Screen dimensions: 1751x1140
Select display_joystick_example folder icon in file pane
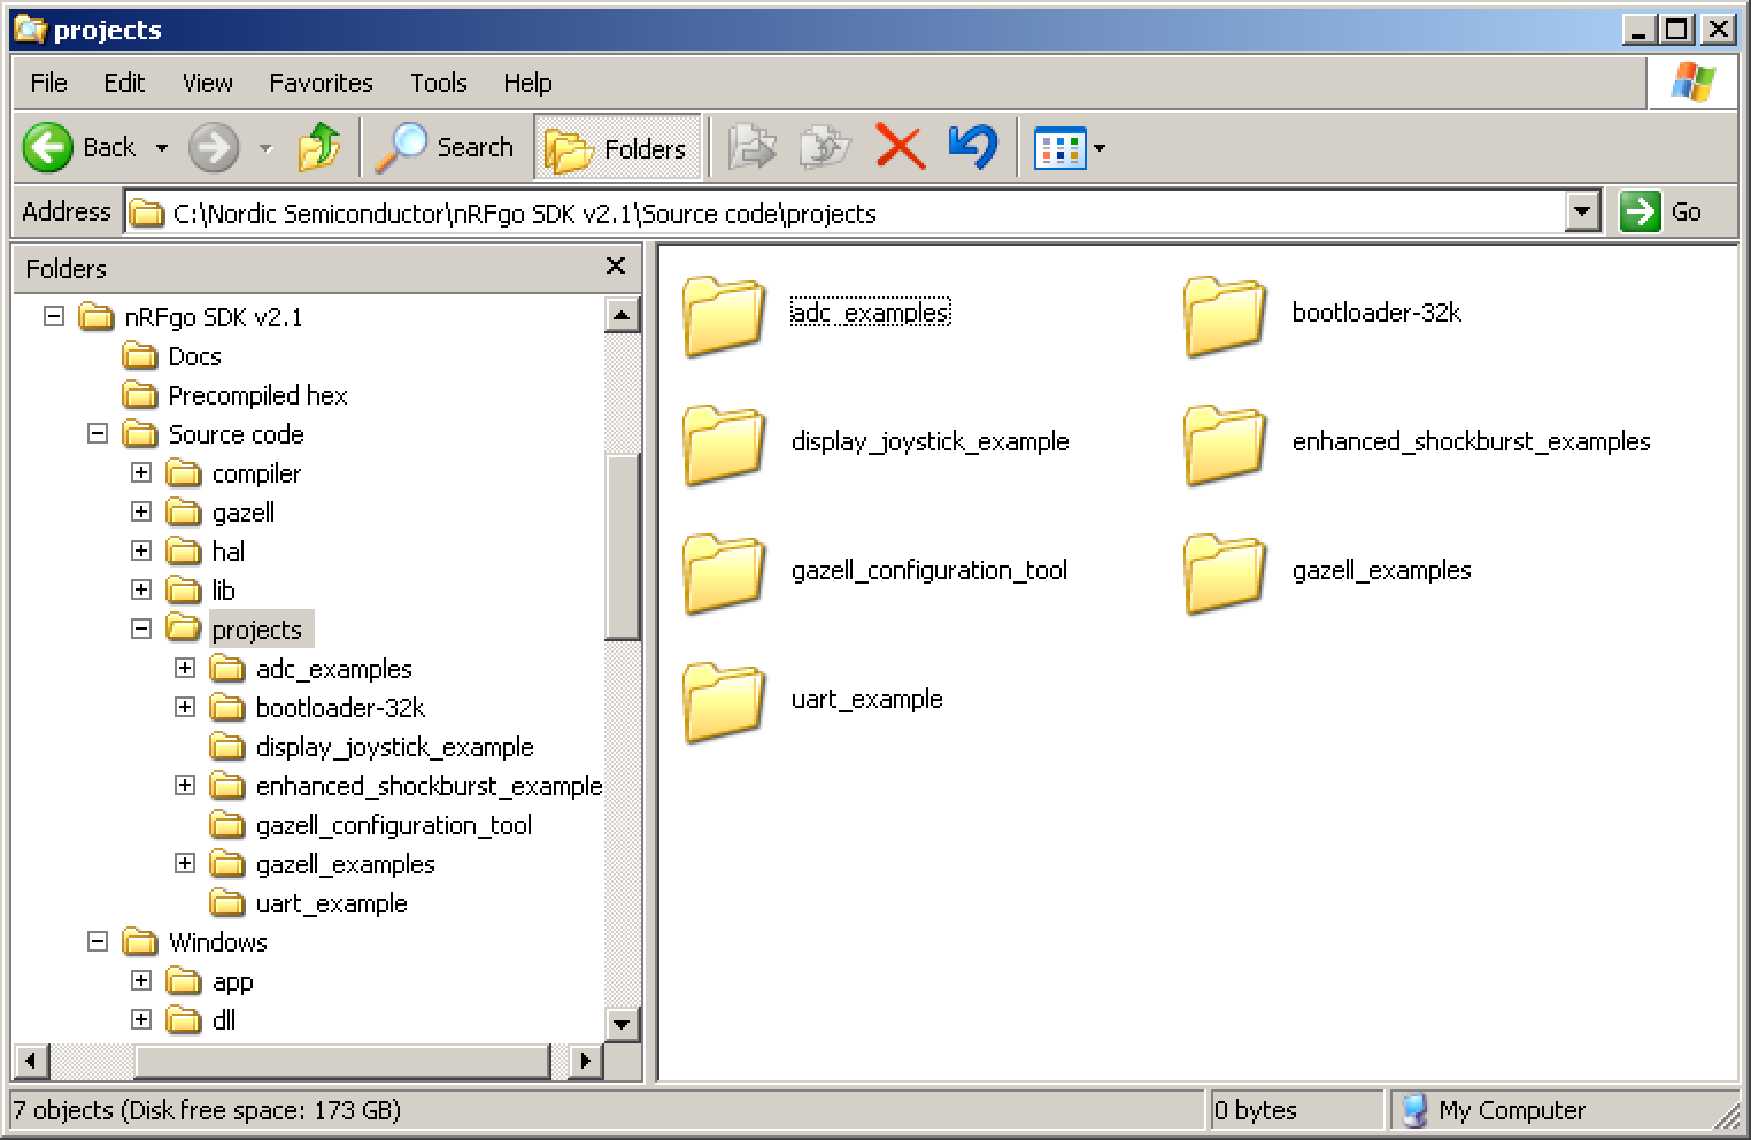pyautogui.click(x=724, y=445)
